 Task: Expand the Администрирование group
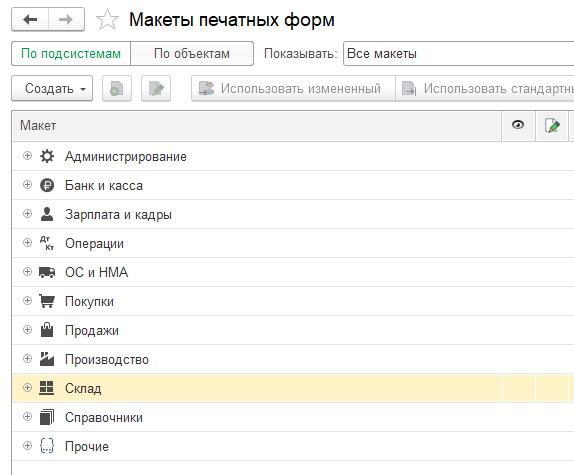27,156
